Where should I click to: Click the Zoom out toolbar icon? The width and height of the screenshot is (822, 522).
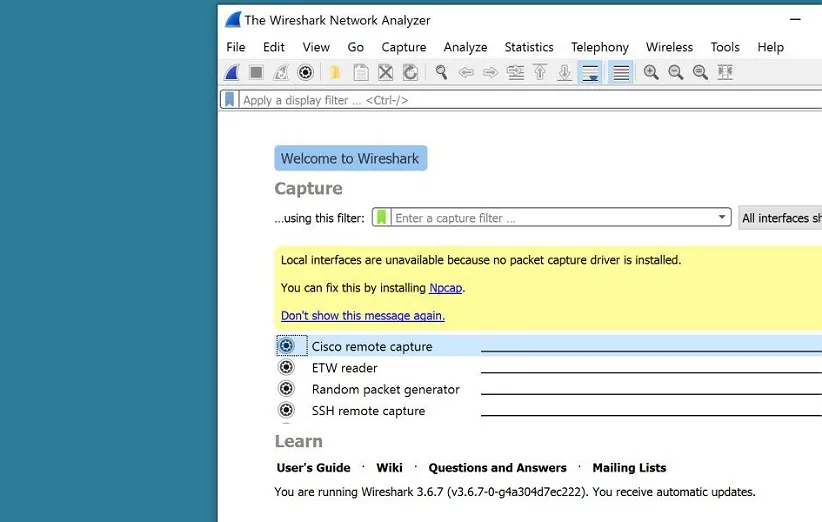point(676,72)
